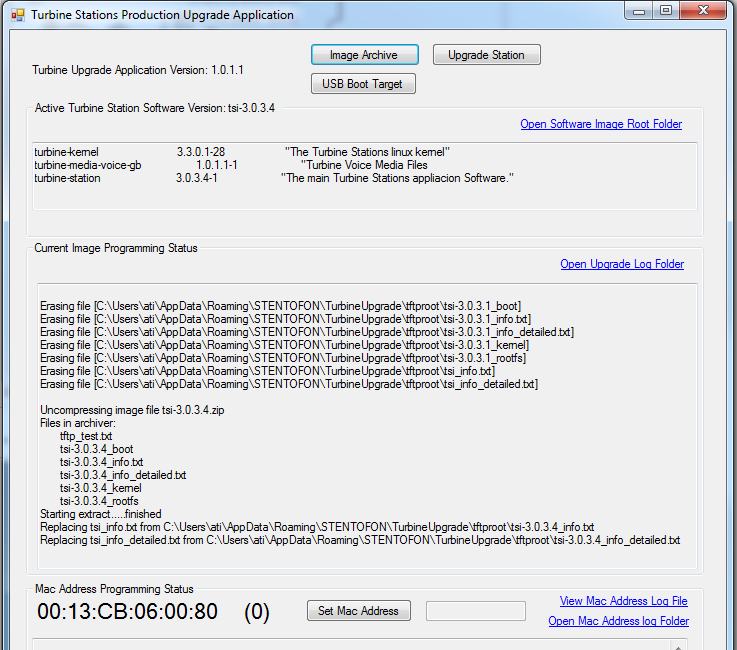
Task: Click archive entry tsi-3.0.3.4_boot
Action: point(96,449)
